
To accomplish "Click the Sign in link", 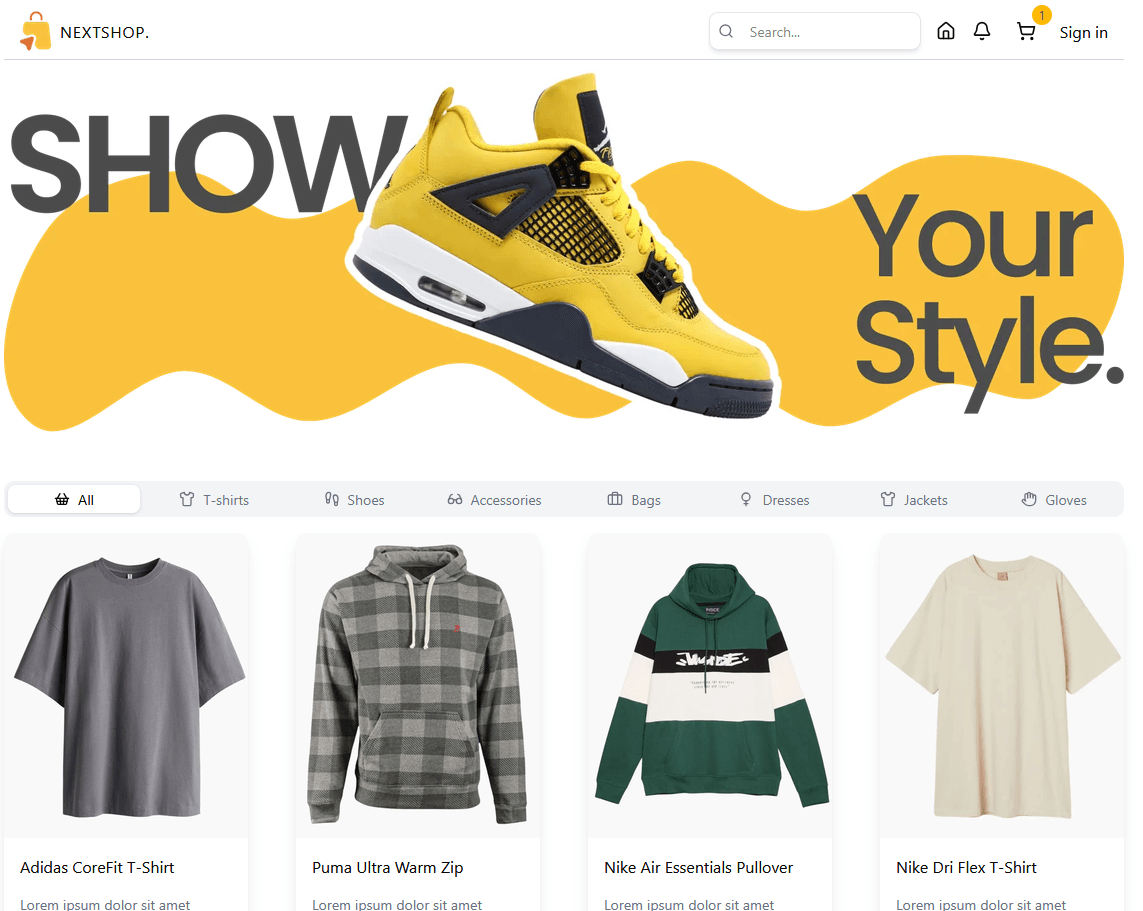I will (1083, 33).
